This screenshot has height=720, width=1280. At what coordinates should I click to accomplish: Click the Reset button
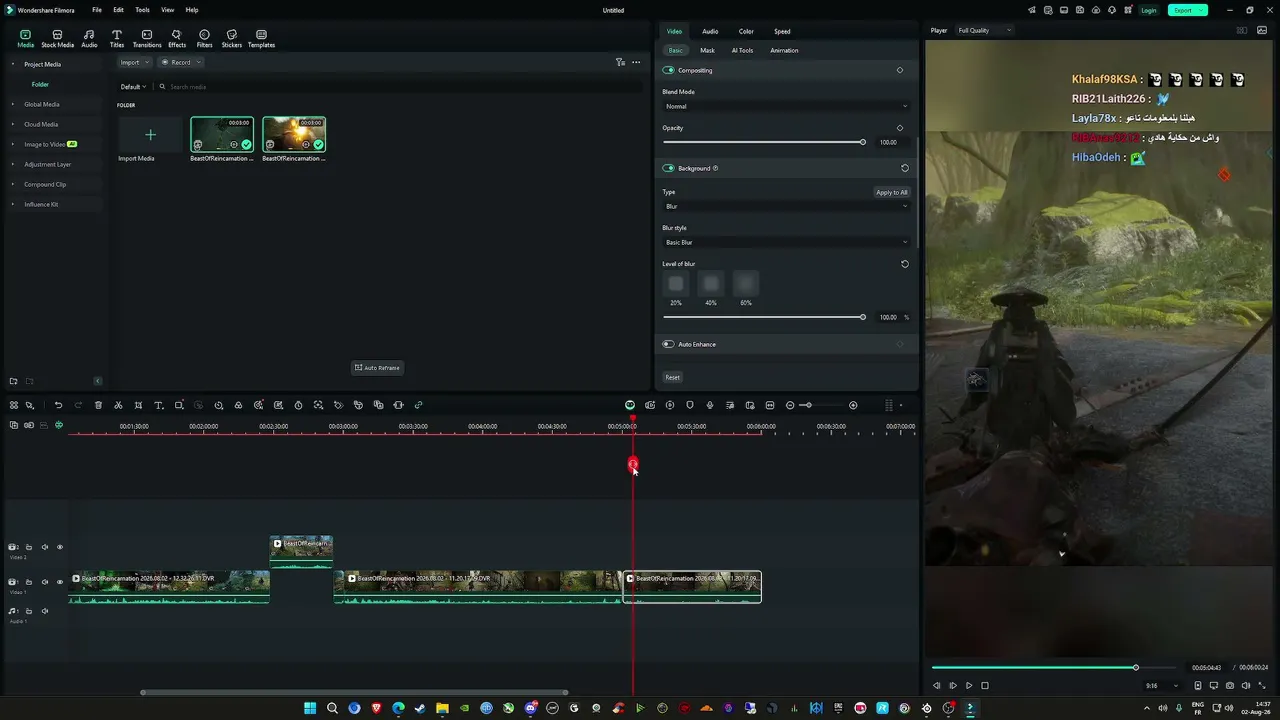point(673,377)
